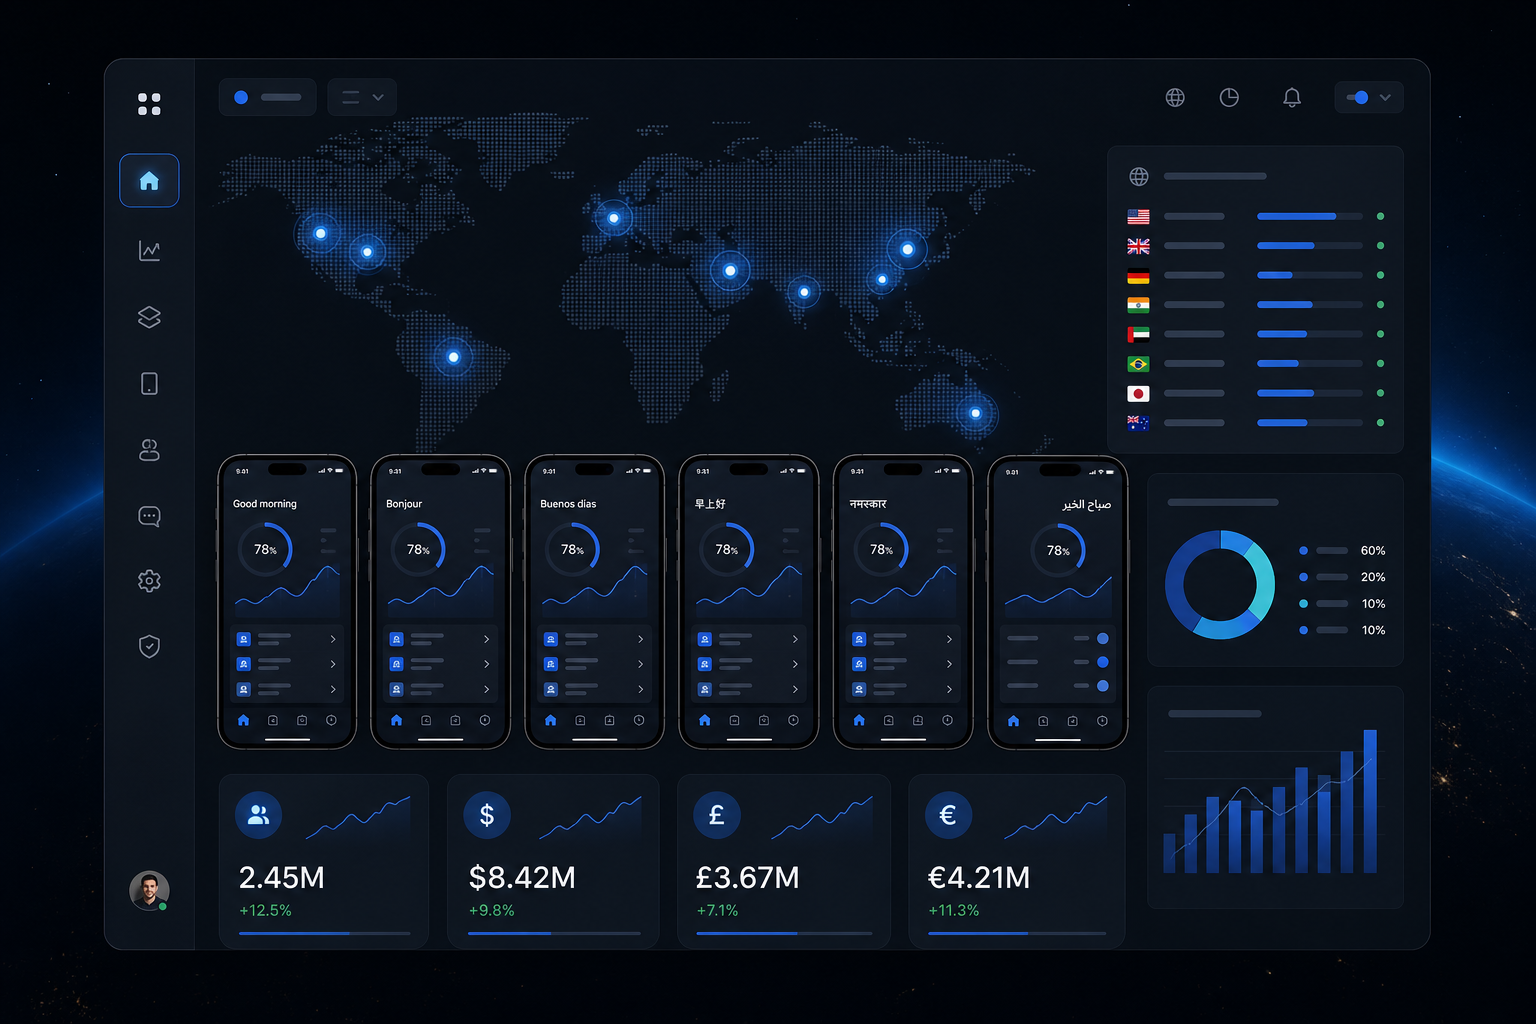The width and height of the screenshot is (1536, 1024).
Task: Open the Bonjour phone preview
Action: [441, 602]
